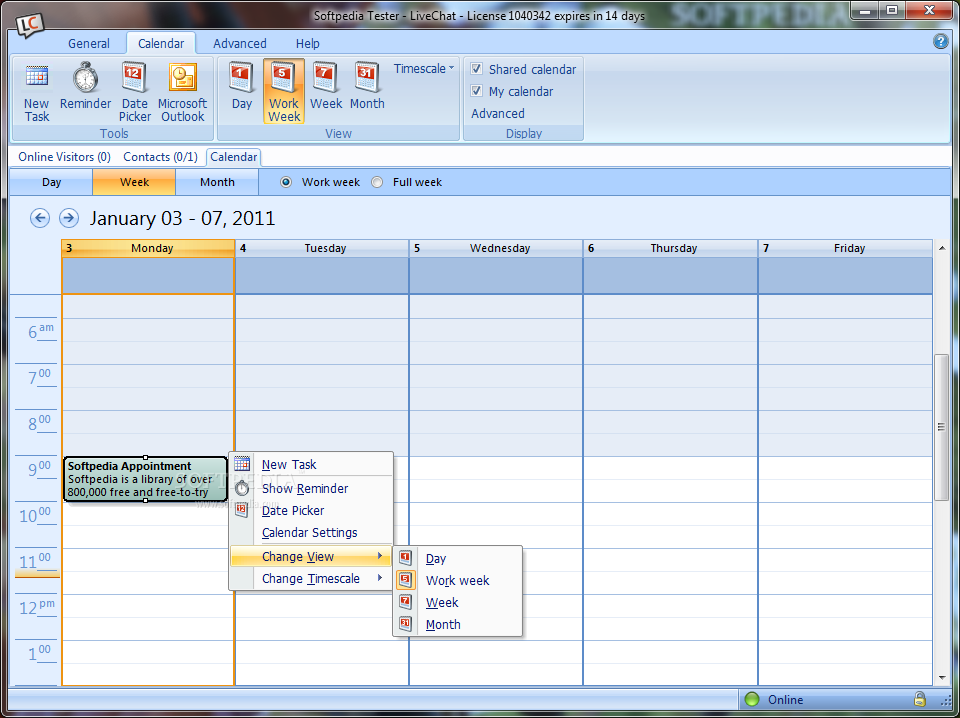Click the January 03 - 07, 2011 heading

(x=182, y=218)
